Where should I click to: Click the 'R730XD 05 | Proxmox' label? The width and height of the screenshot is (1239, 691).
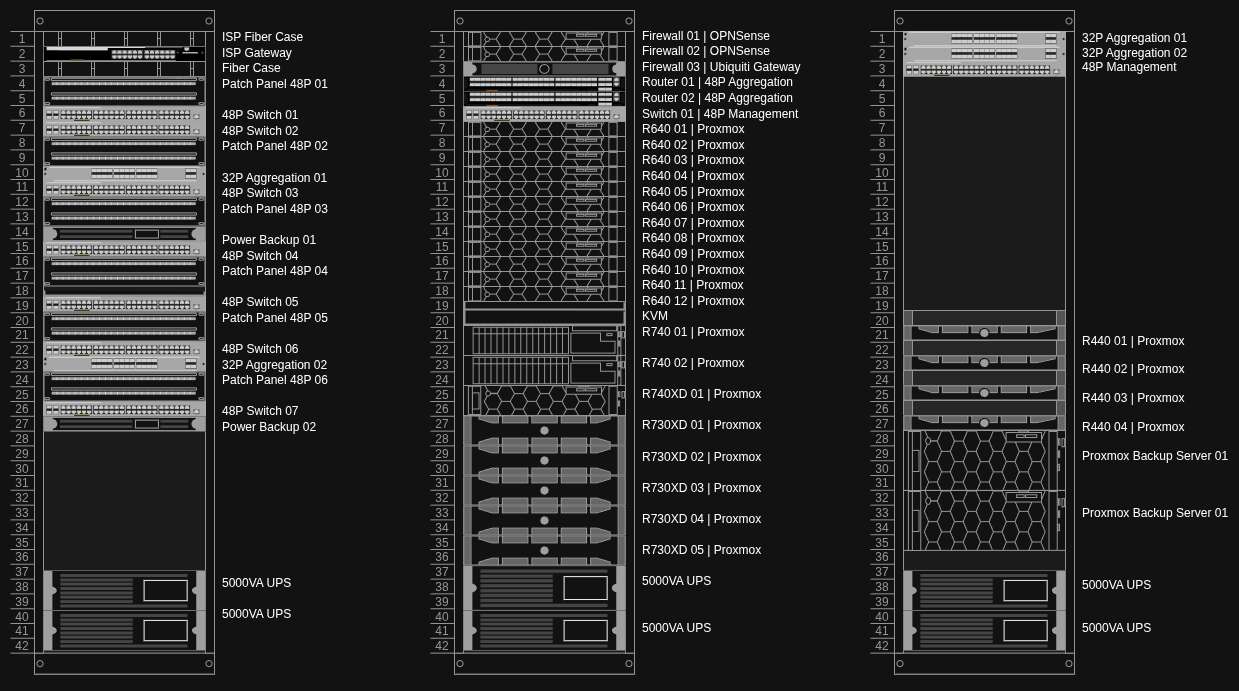point(701,550)
